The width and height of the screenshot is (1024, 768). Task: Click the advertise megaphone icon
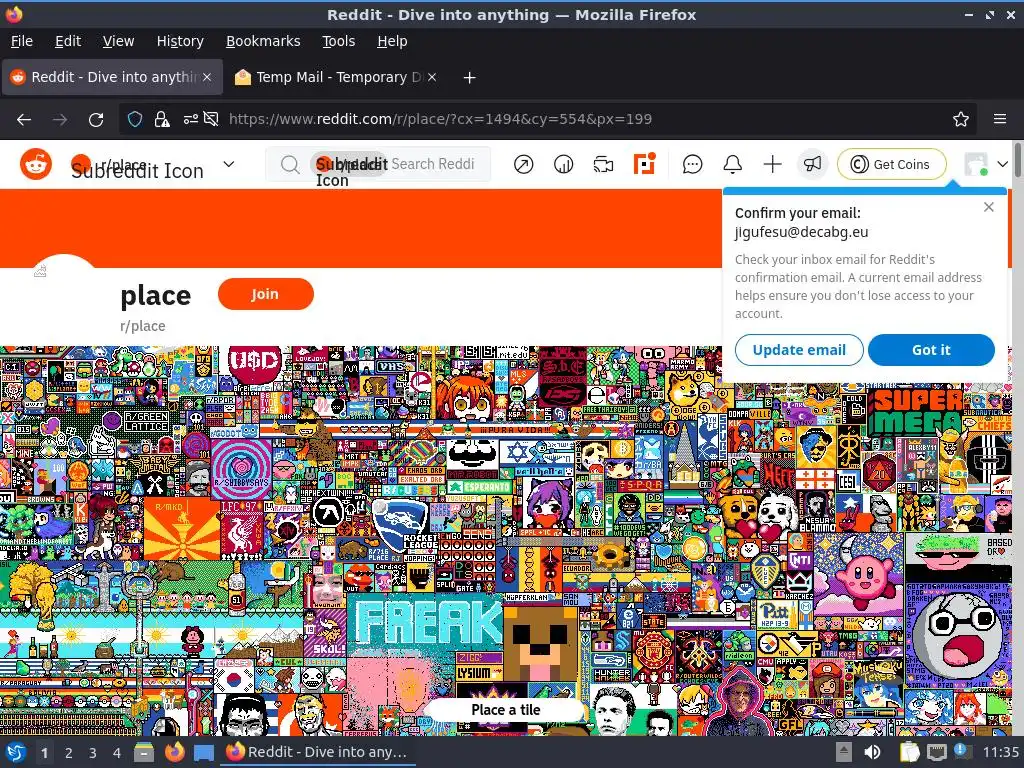pos(812,164)
